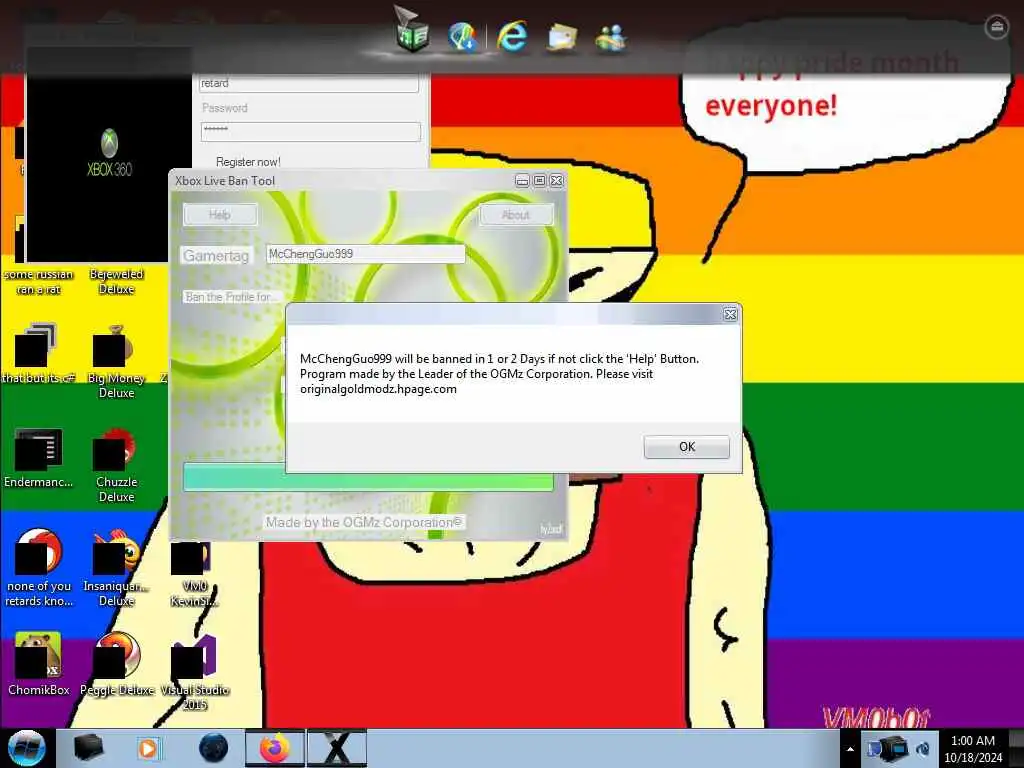
Task: Maximize the Xbox Live Ban Tool window
Action: tap(539, 180)
